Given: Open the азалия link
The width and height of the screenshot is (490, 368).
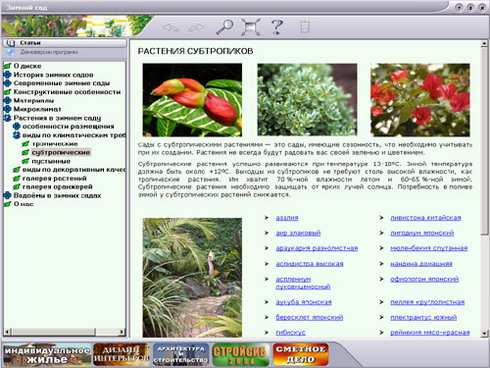Looking at the screenshot, I should pyautogui.click(x=287, y=218).
